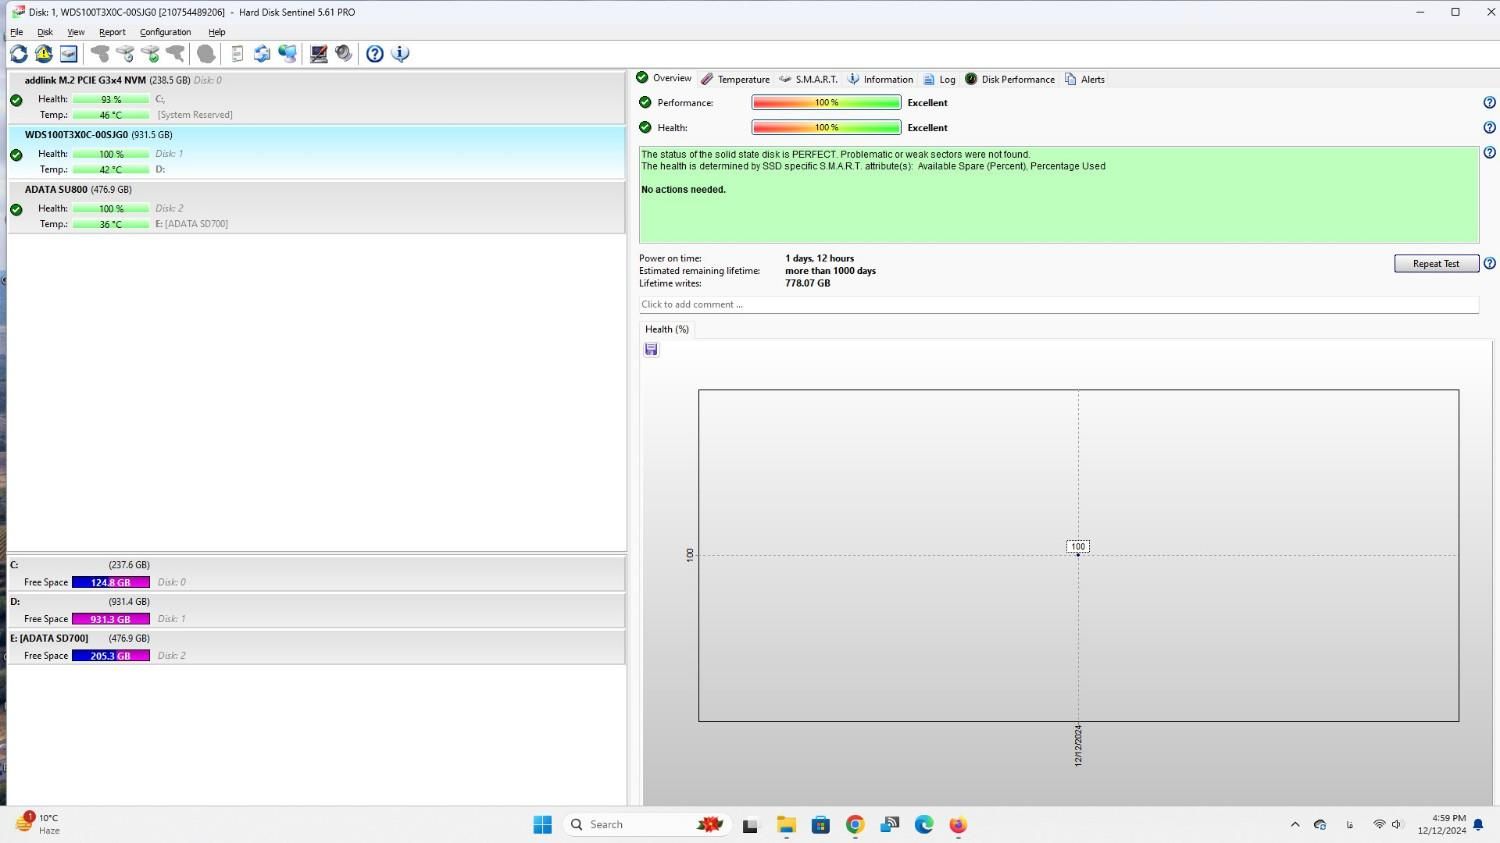Click the notification bell in system tray

tap(1478, 825)
